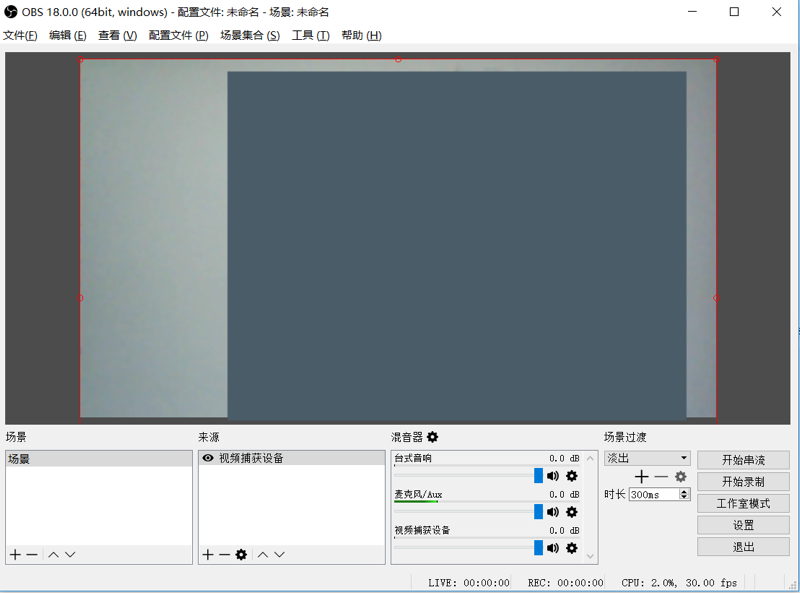800x593 pixels.
Task: Move scene up in 场景 list
Action: (x=54, y=555)
